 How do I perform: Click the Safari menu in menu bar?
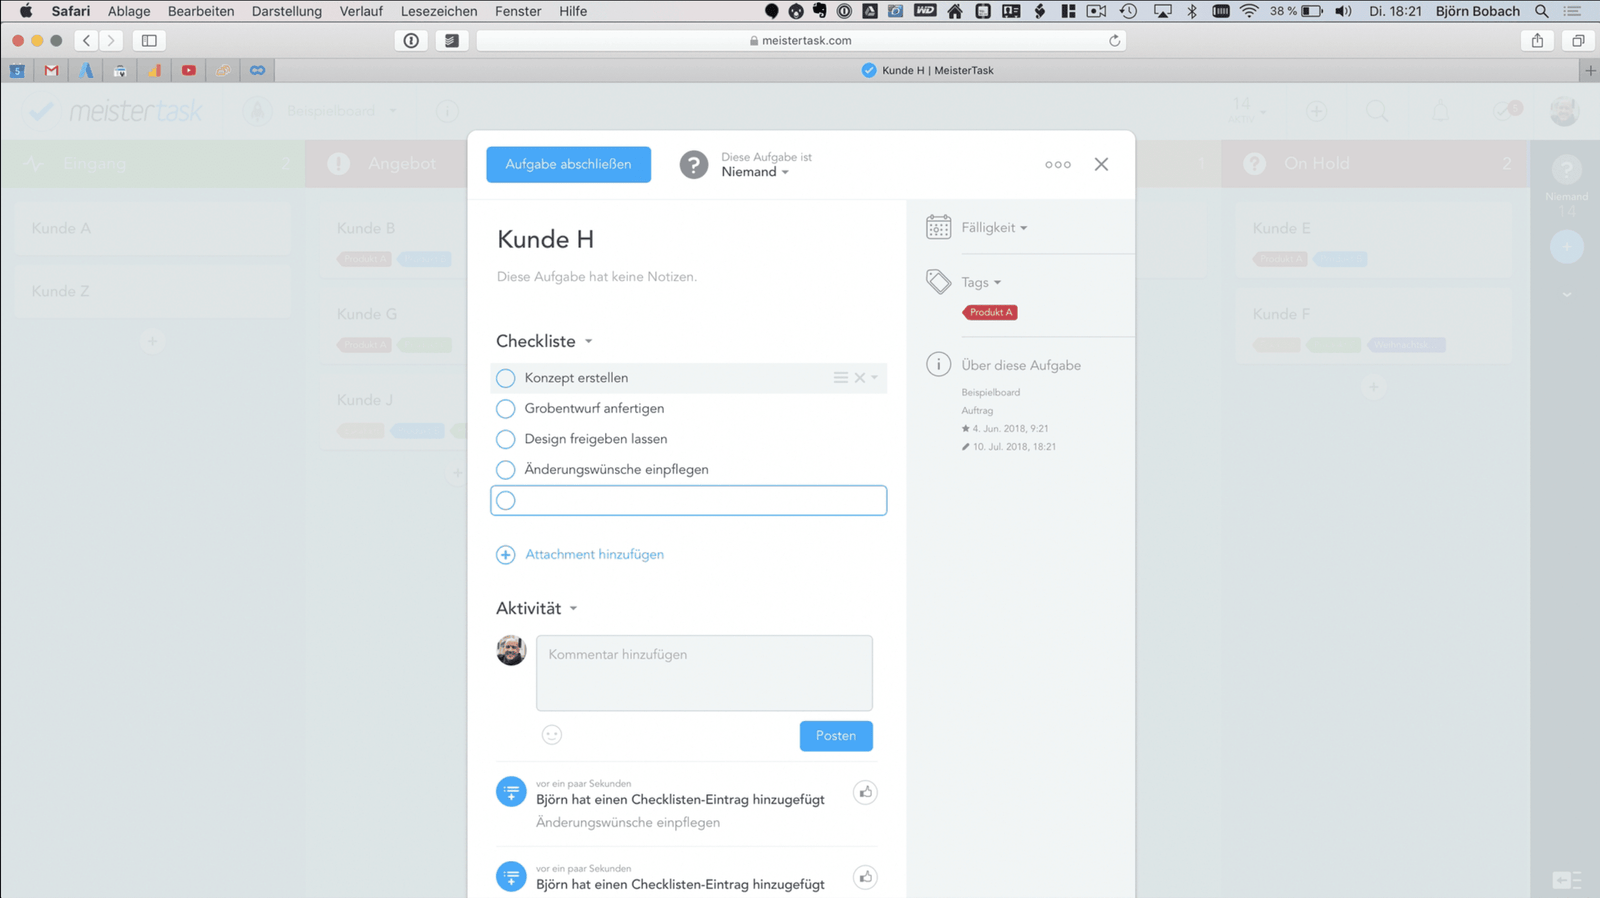tap(71, 11)
